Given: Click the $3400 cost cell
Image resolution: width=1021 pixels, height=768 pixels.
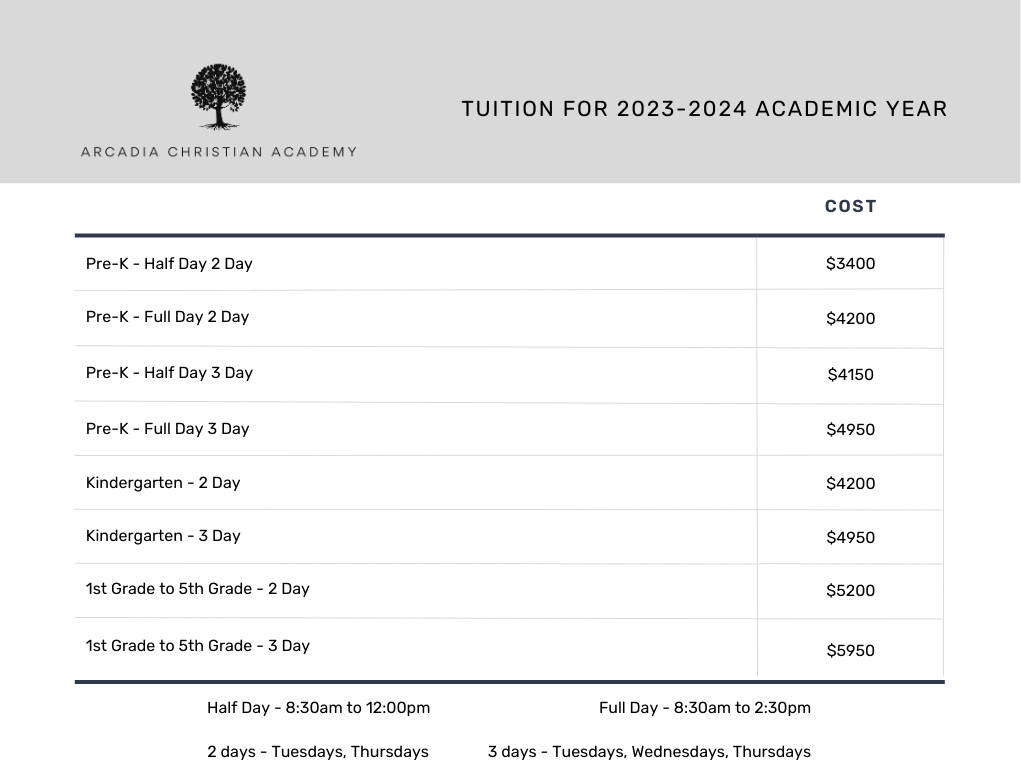Looking at the screenshot, I should pos(850,263).
